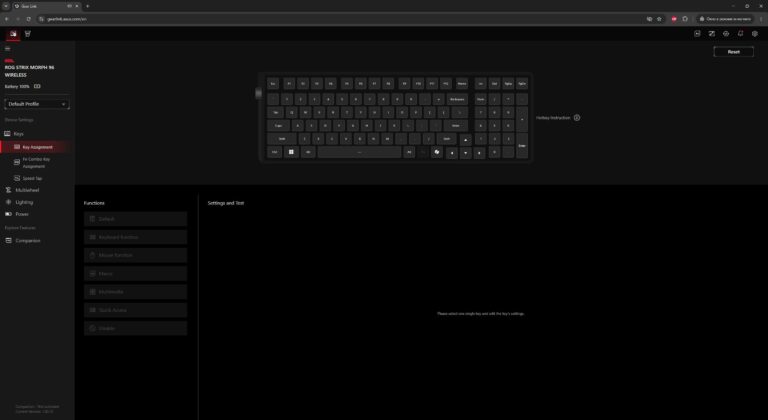768x420 pixels.
Task: Open the browser extensions puzzle icon
Action: [x=685, y=19]
